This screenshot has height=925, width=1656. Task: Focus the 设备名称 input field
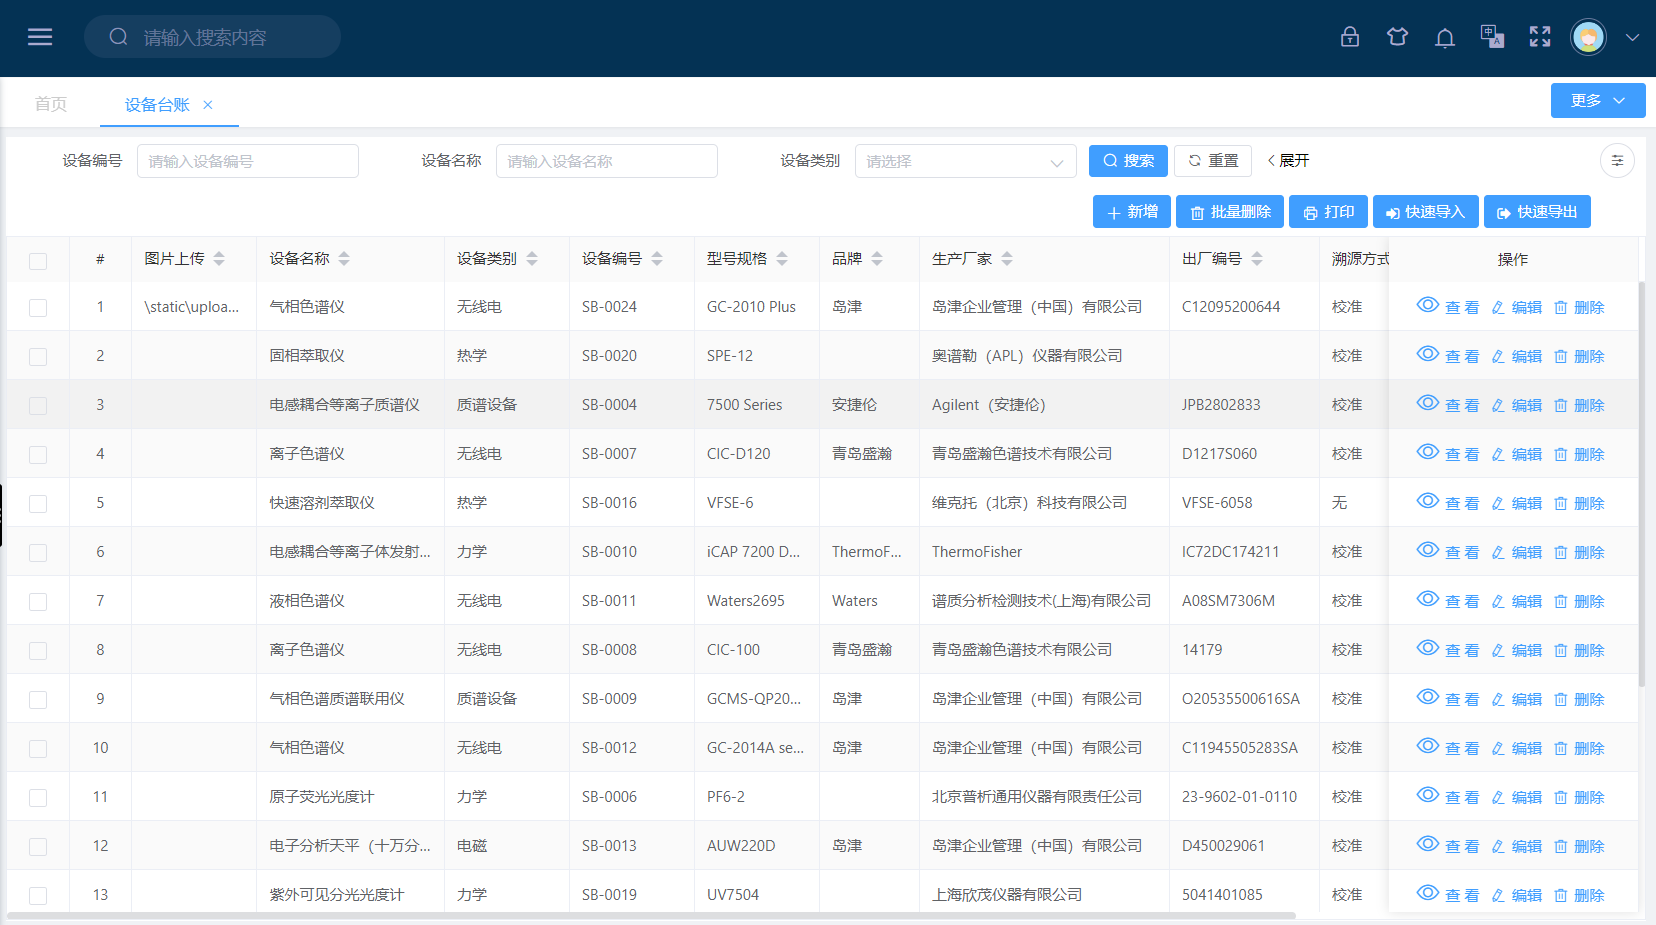607,161
